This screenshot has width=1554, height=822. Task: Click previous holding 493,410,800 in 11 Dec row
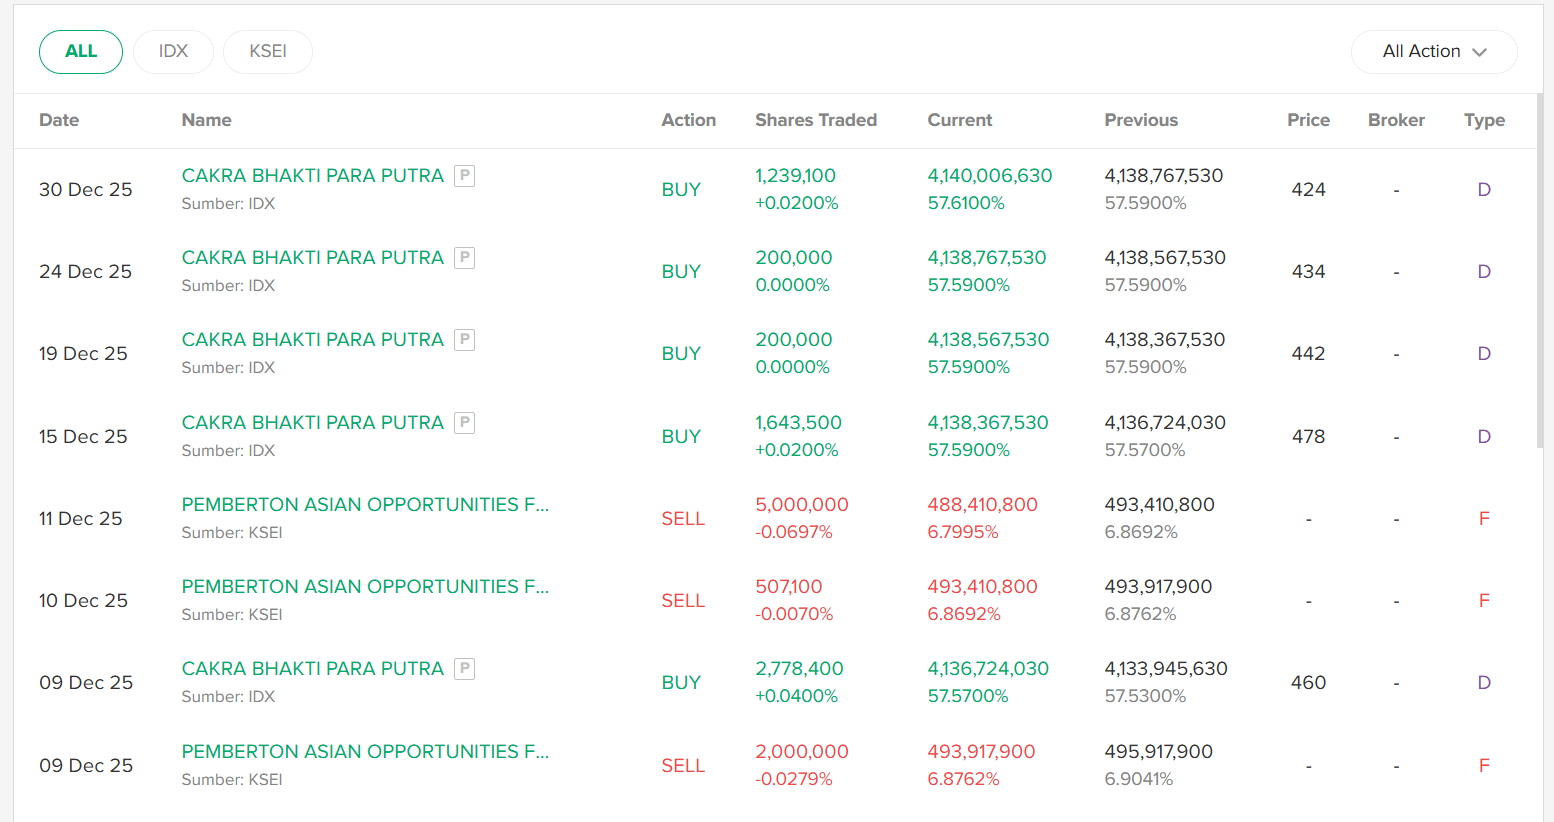click(1160, 505)
